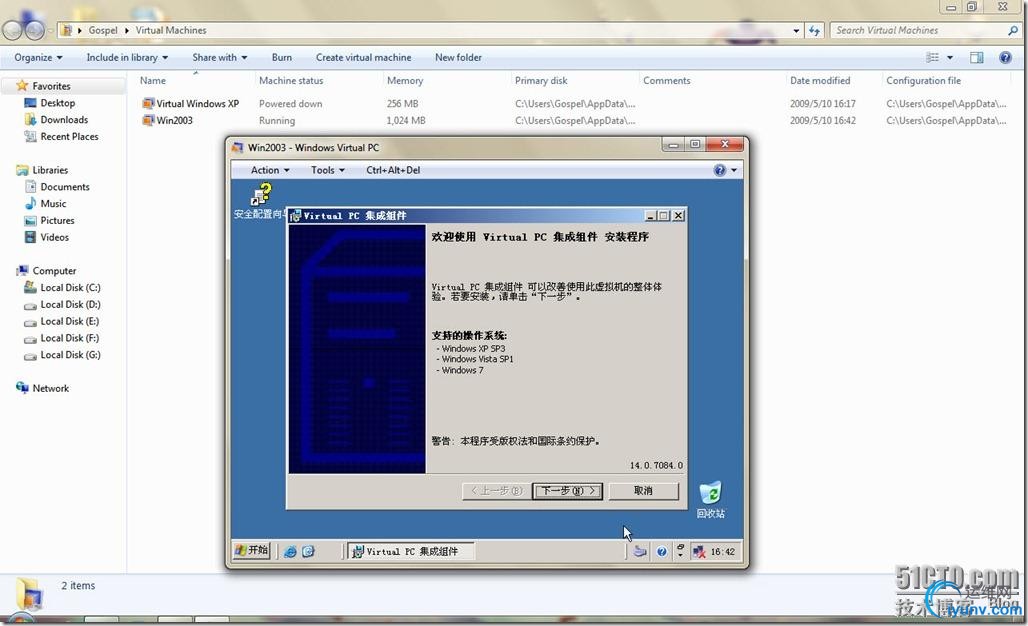The height and width of the screenshot is (626, 1028).
Task: Open Local Disk (C:) in sidebar
Action: tap(70, 288)
